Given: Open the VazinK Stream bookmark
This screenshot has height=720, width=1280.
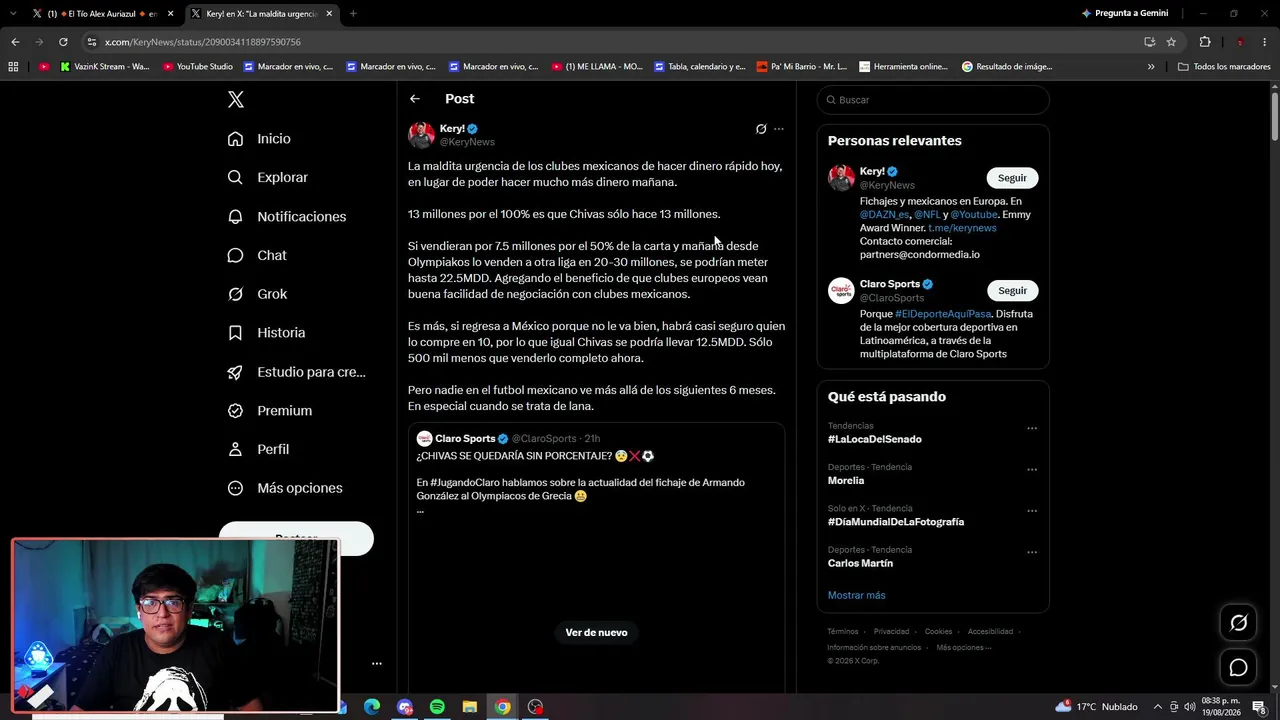Looking at the screenshot, I should click(x=105, y=67).
